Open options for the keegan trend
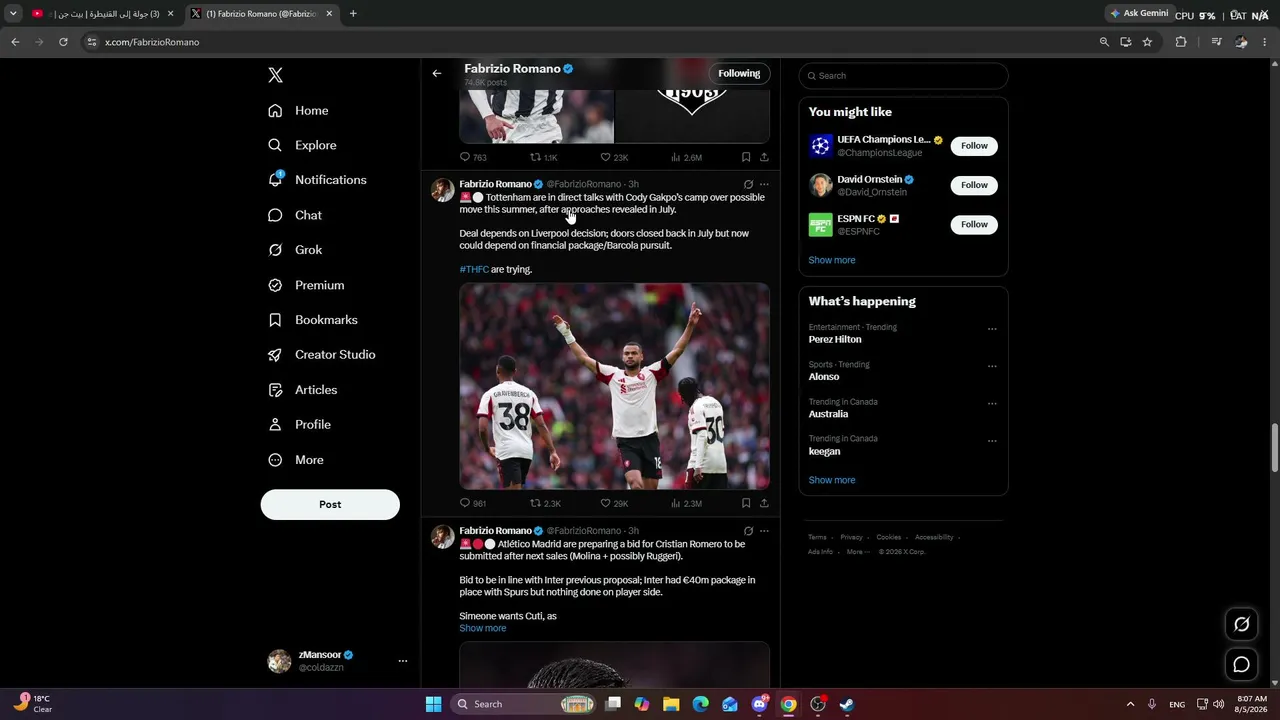Screen dimensions: 1280x720 [x=992, y=441]
